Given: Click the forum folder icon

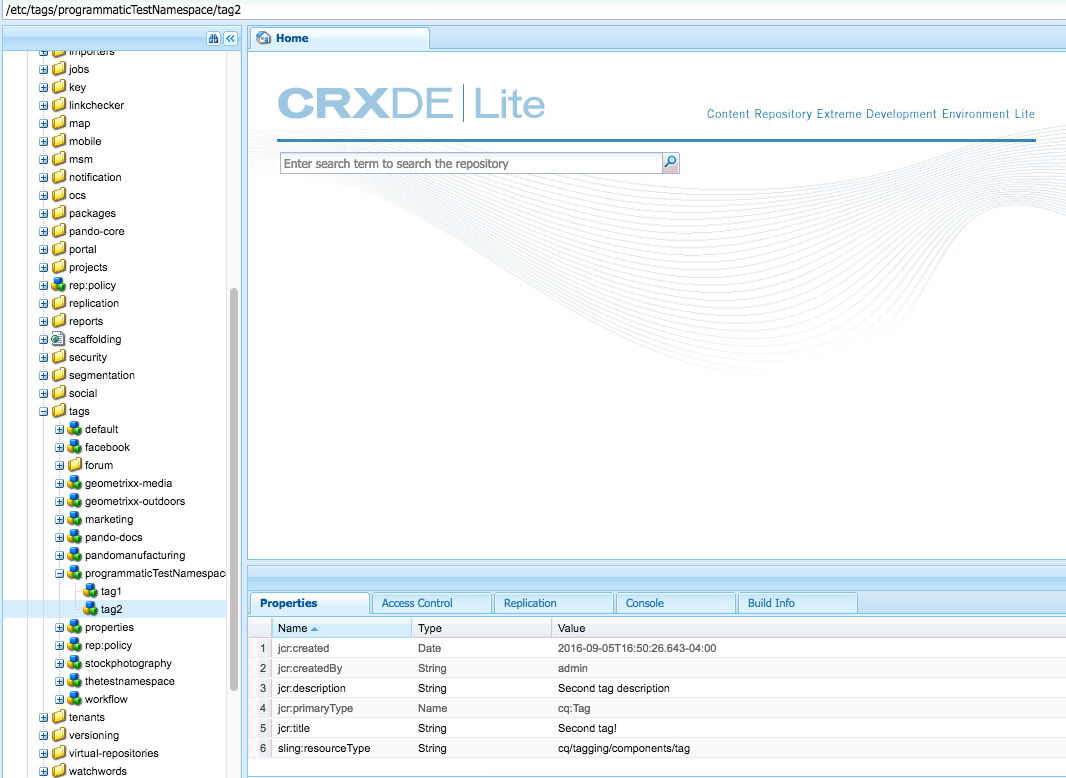Looking at the screenshot, I should 75,465.
